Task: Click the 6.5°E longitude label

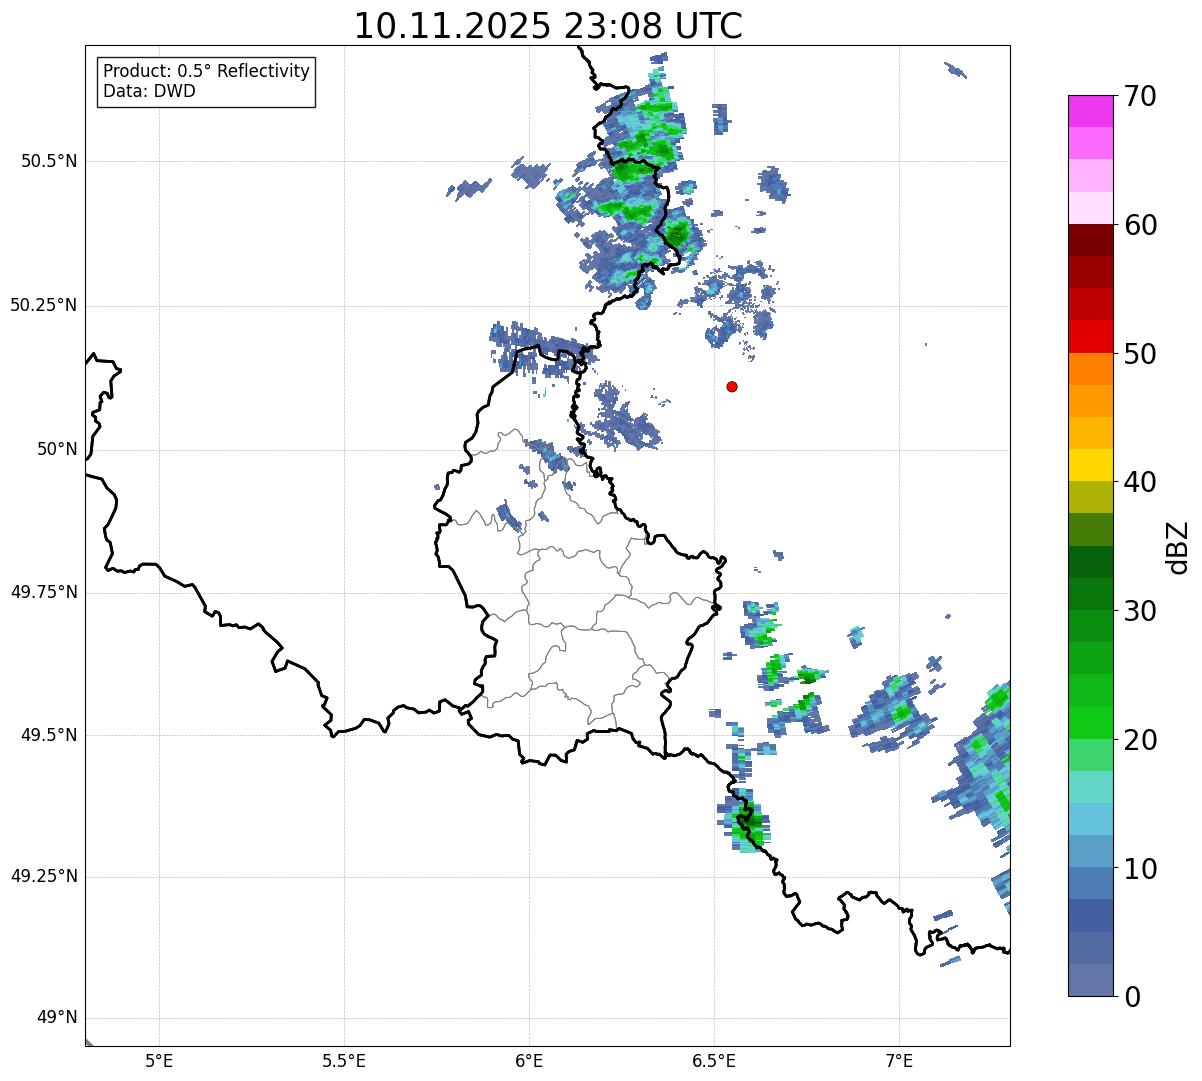Action: click(714, 1060)
